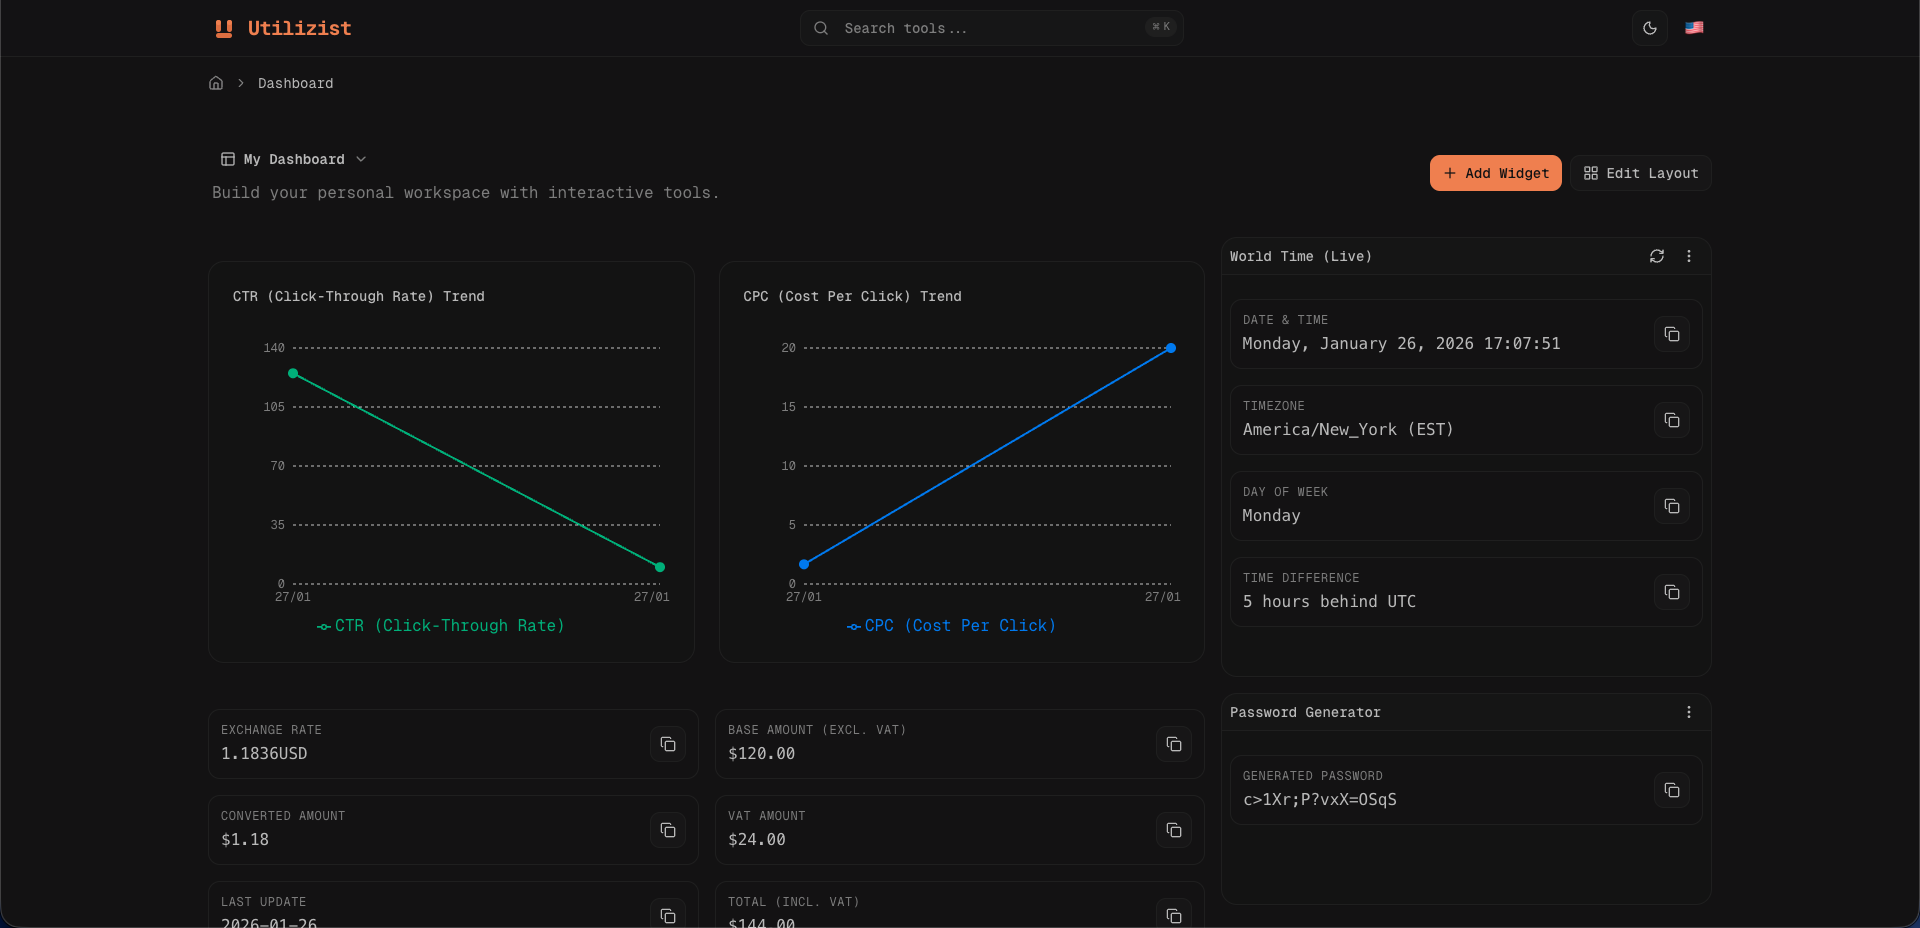Image resolution: width=1920 pixels, height=928 pixels.
Task: Open the Password Generator options menu
Action: (x=1690, y=712)
